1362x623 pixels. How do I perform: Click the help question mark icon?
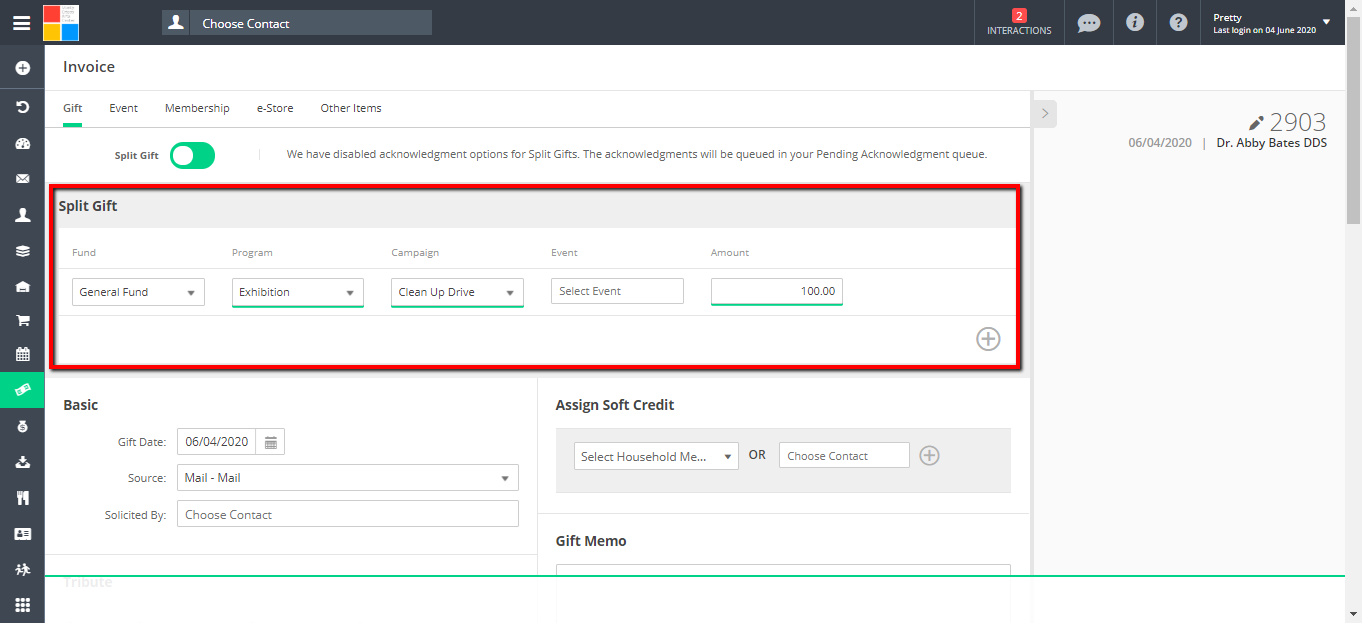[x=1179, y=23]
